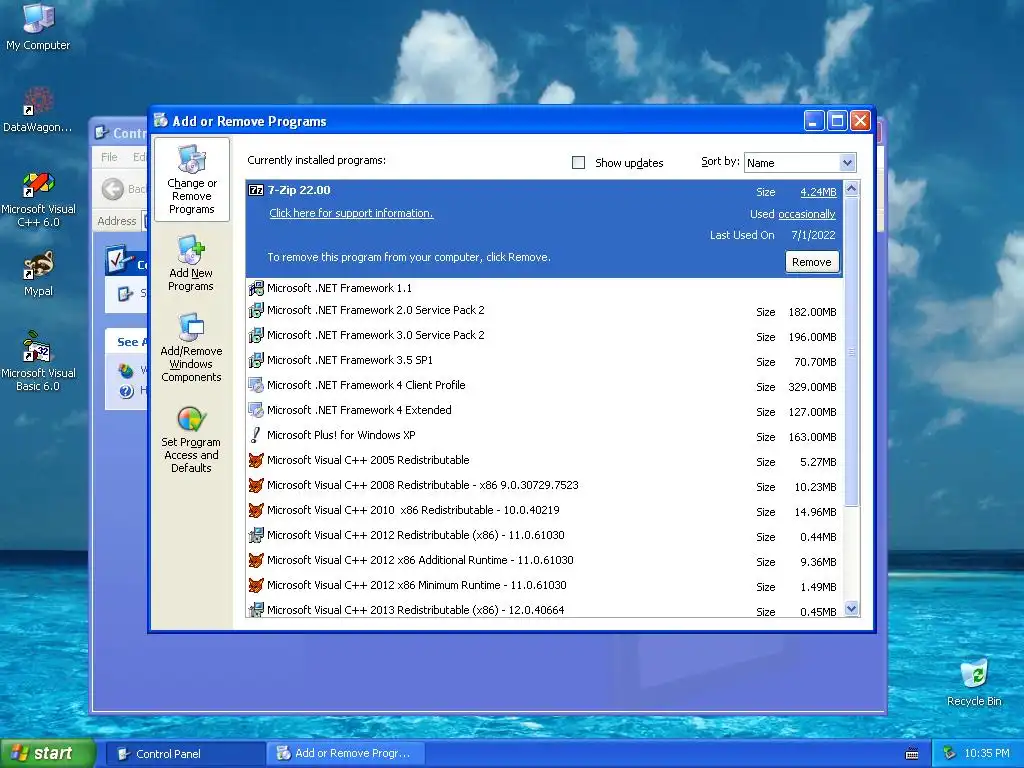Select the Add New Programs icon

pyautogui.click(x=191, y=250)
